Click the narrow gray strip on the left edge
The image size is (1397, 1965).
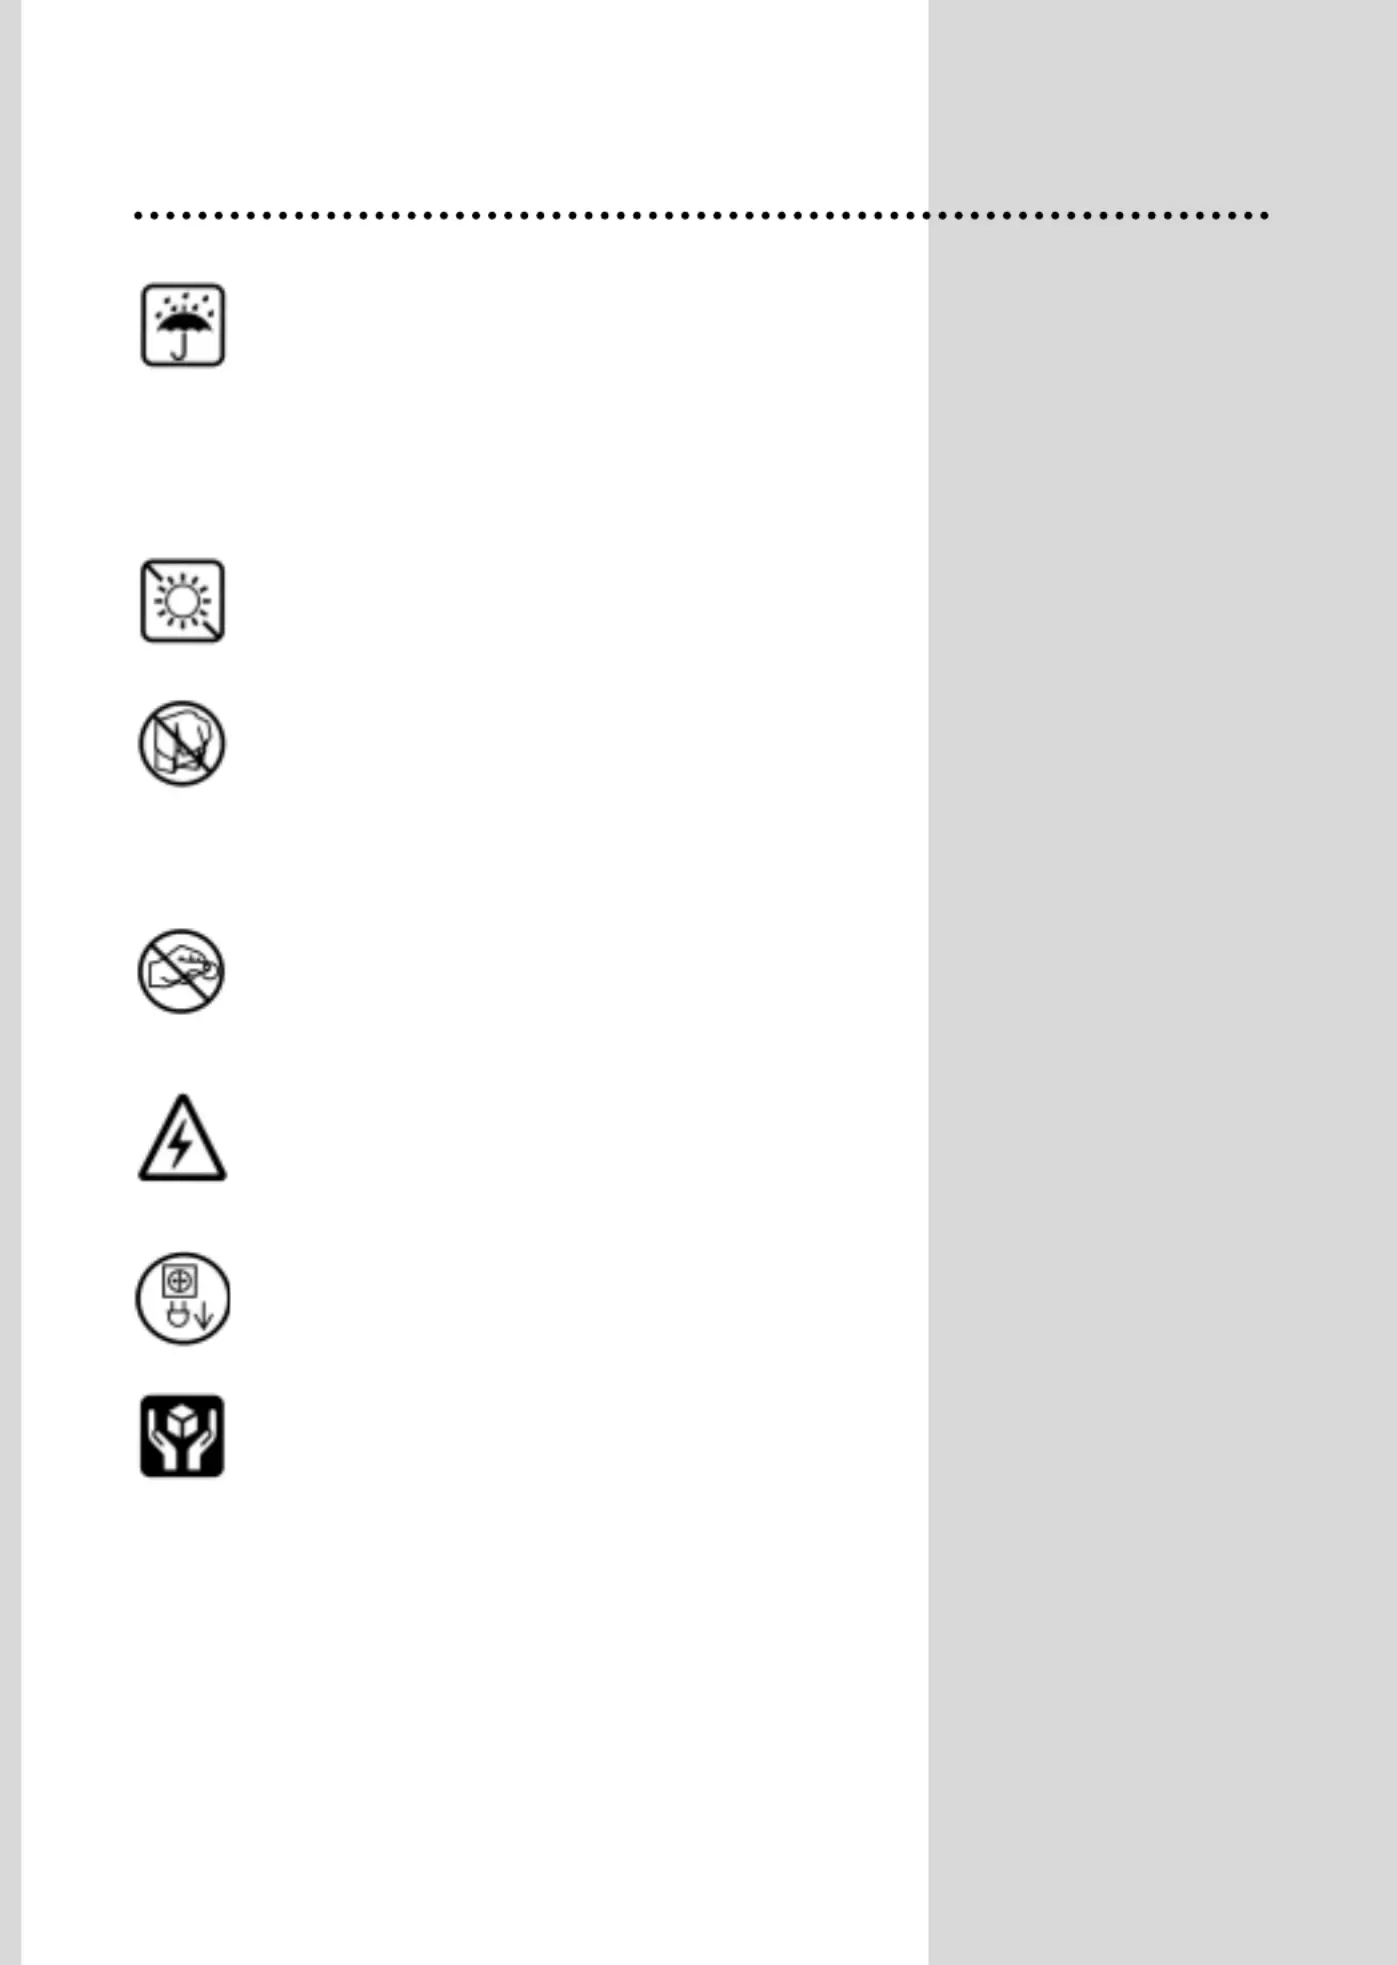(x=10, y=982)
